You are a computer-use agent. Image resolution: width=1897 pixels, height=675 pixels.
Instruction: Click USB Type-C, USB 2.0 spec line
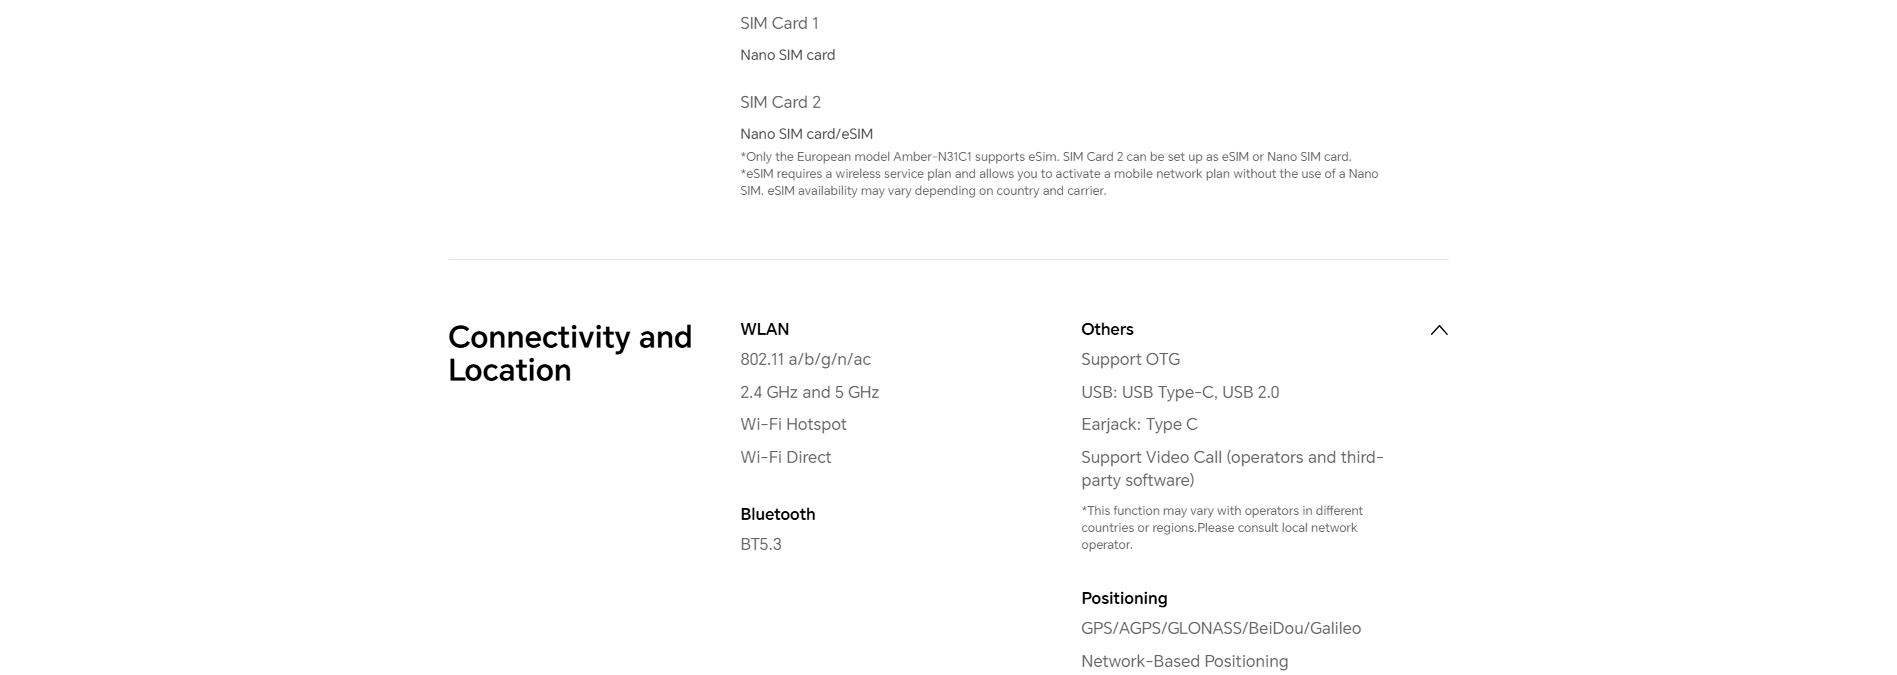[1180, 392]
